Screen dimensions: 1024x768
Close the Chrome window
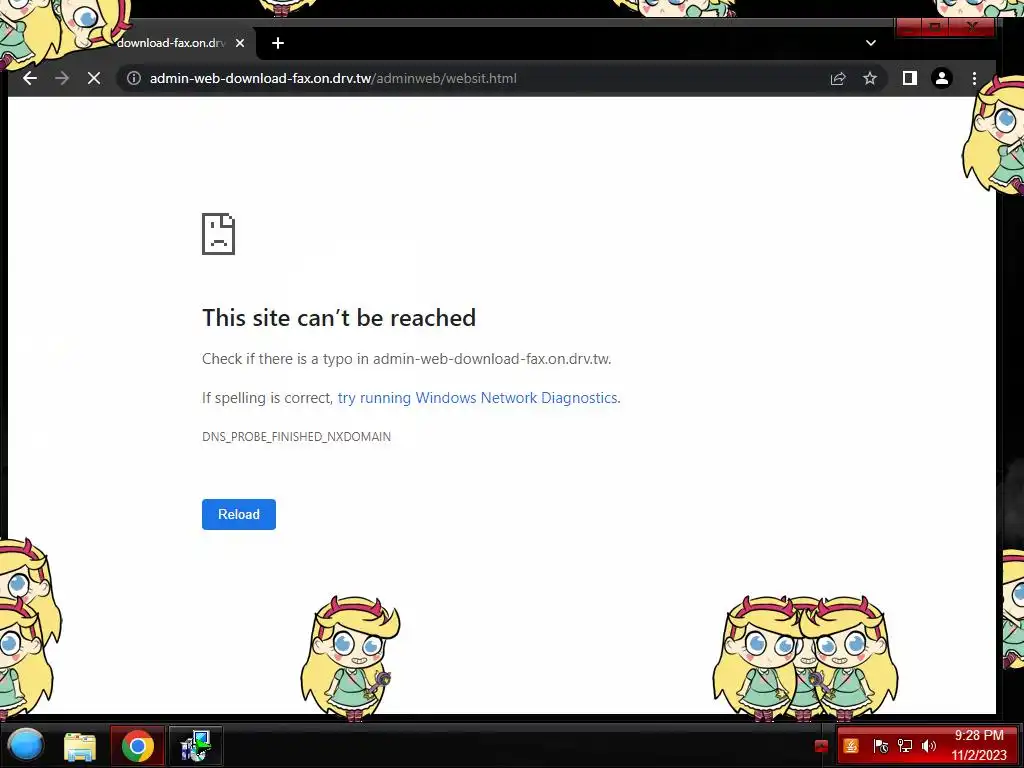click(x=972, y=27)
